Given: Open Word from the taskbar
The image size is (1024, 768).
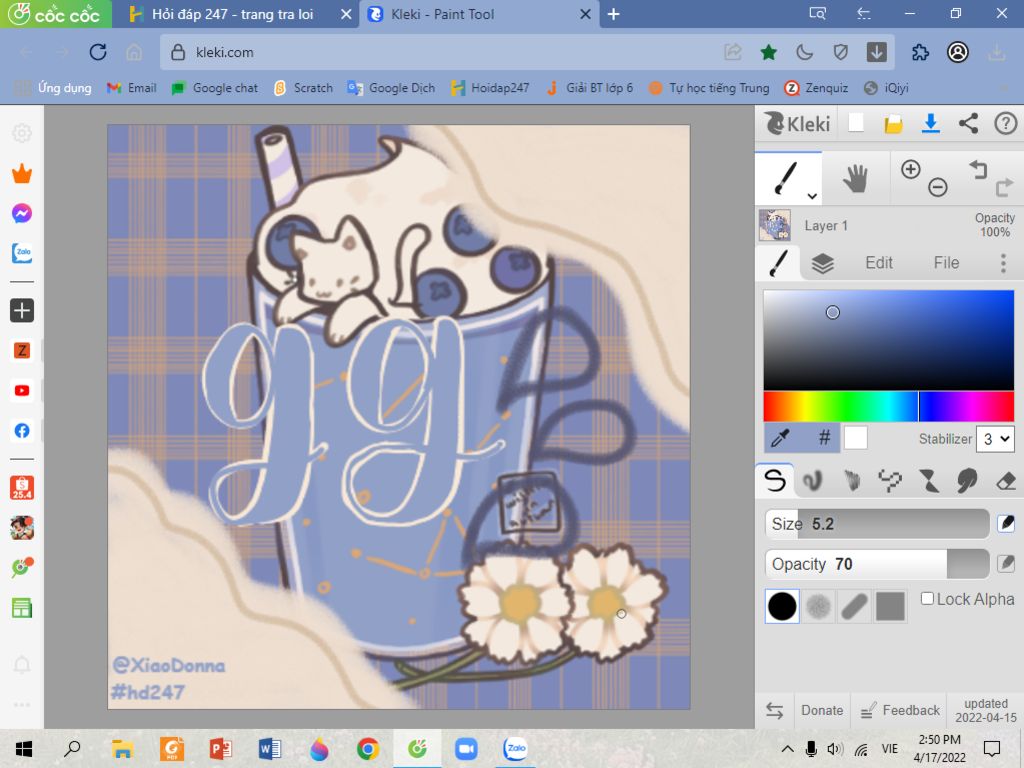Looking at the screenshot, I should coord(269,748).
